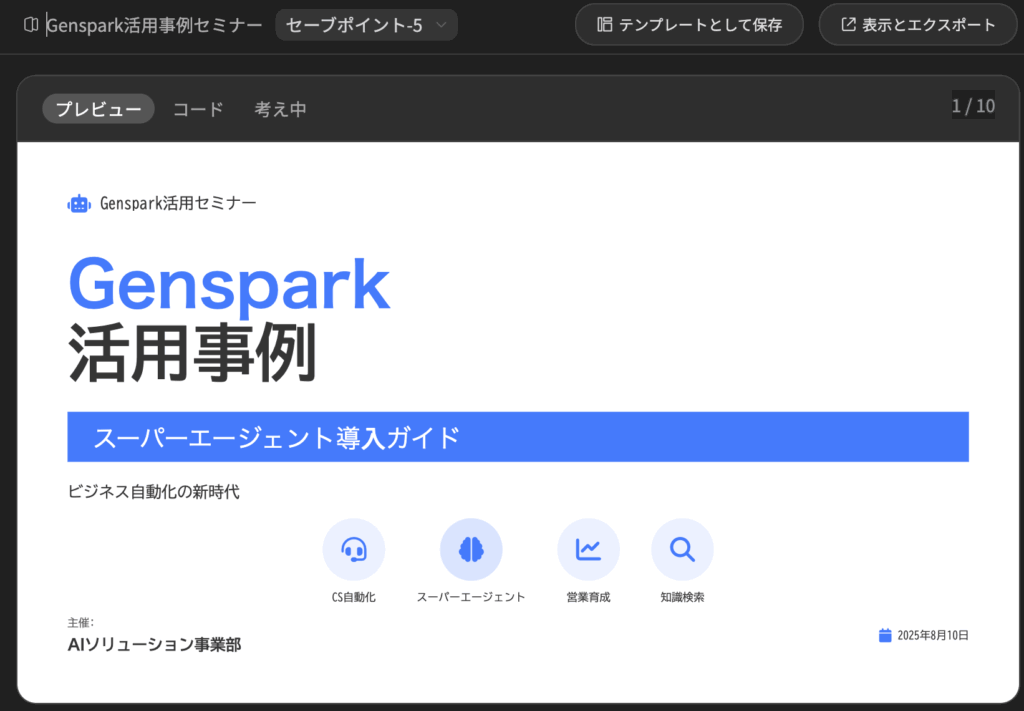
Task: Click the 1 / 10 slide counter
Action: coord(973,106)
